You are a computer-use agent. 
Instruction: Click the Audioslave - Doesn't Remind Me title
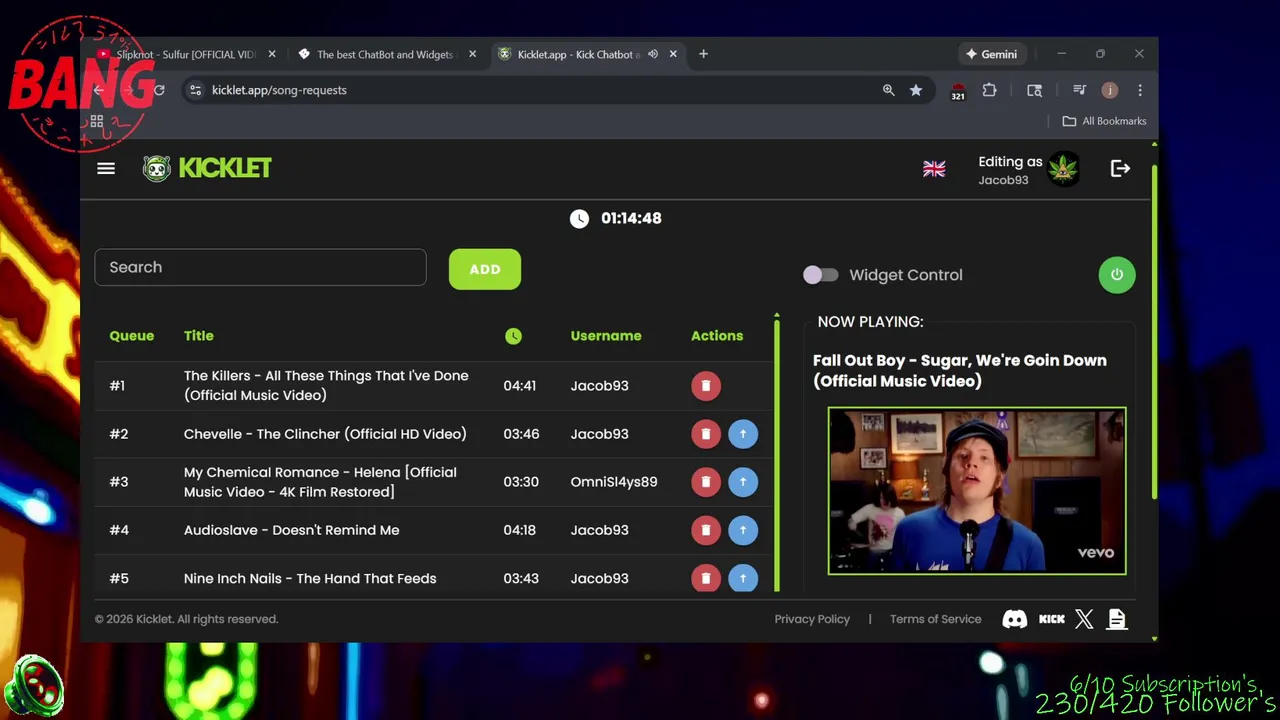pyautogui.click(x=292, y=530)
